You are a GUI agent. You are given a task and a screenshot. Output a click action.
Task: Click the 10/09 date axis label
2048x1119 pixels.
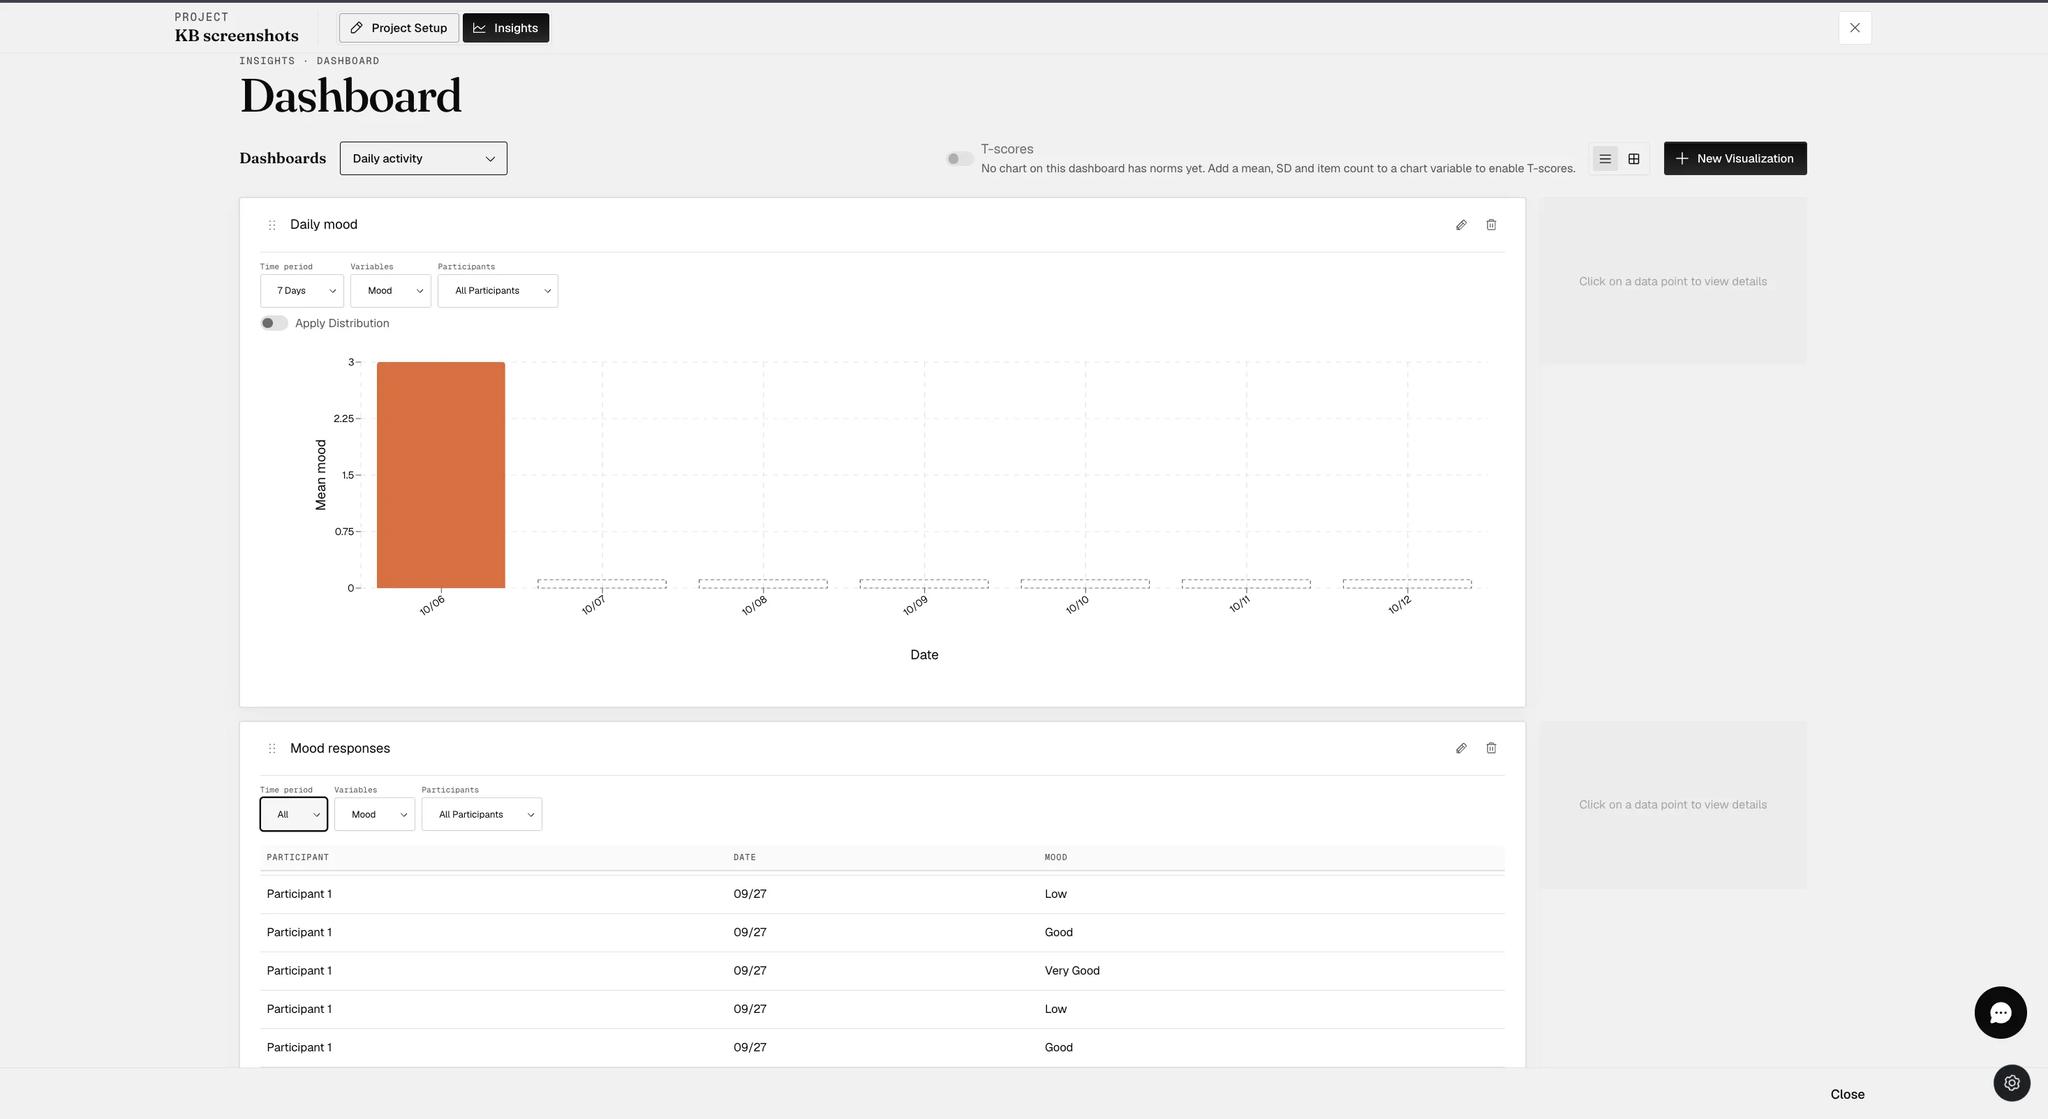(915, 605)
